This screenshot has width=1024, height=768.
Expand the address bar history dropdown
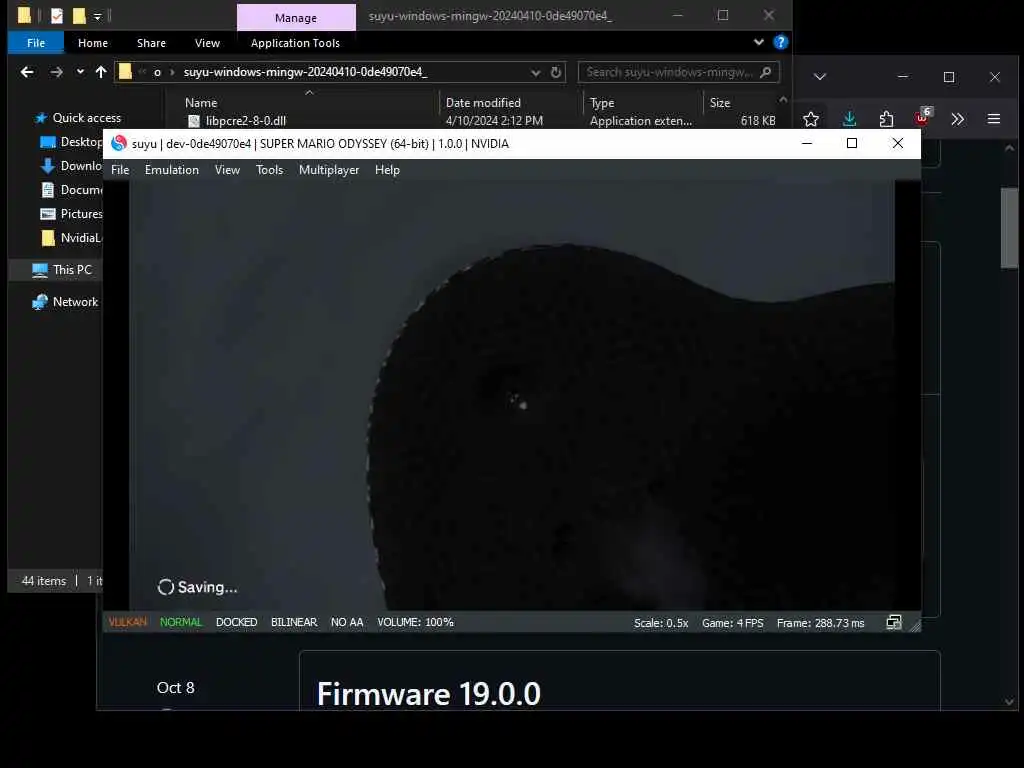tap(536, 72)
